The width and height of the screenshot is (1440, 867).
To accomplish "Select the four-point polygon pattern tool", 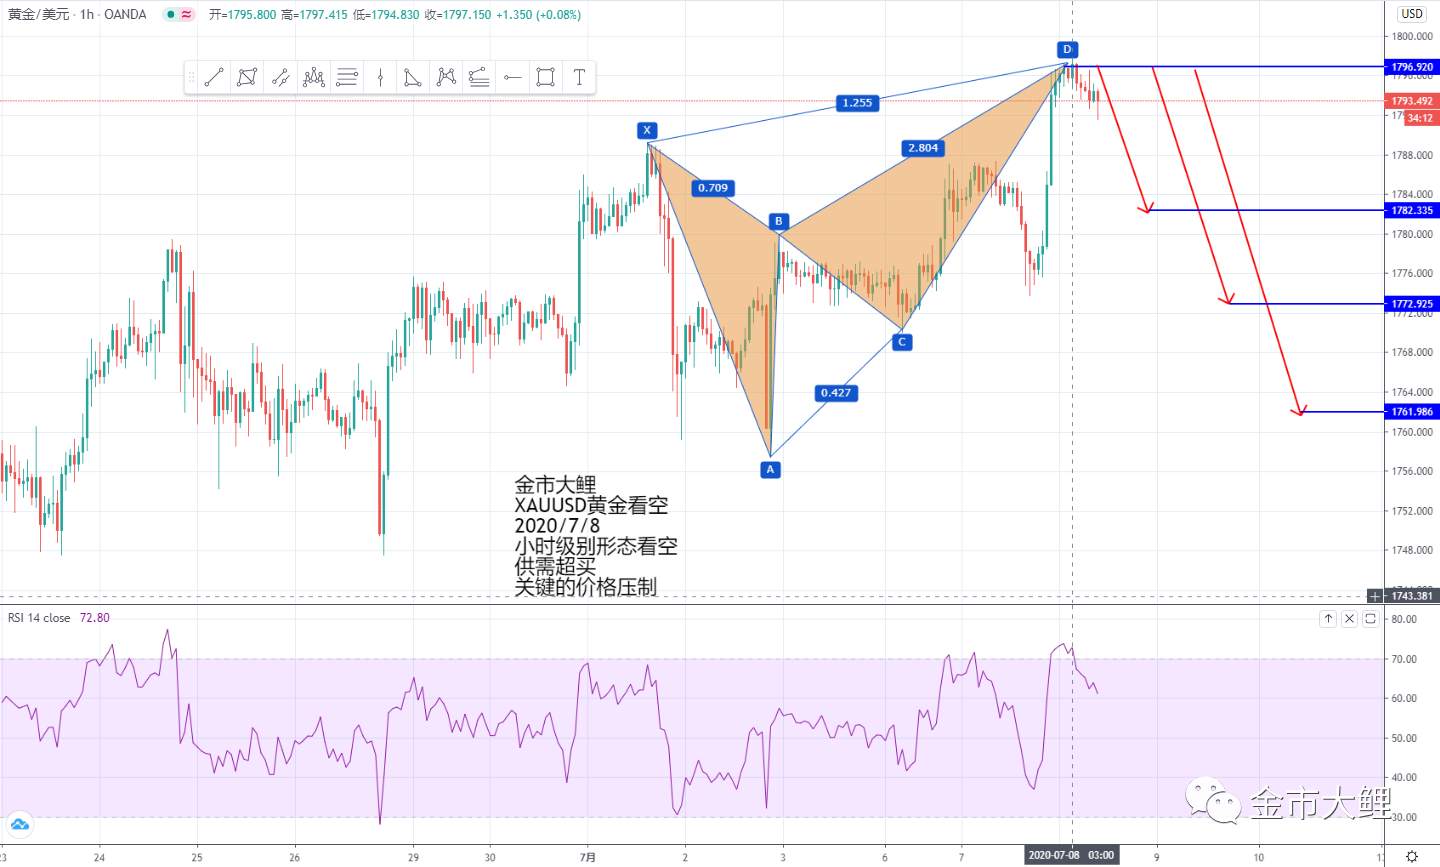I will click(x=247, y=77).
